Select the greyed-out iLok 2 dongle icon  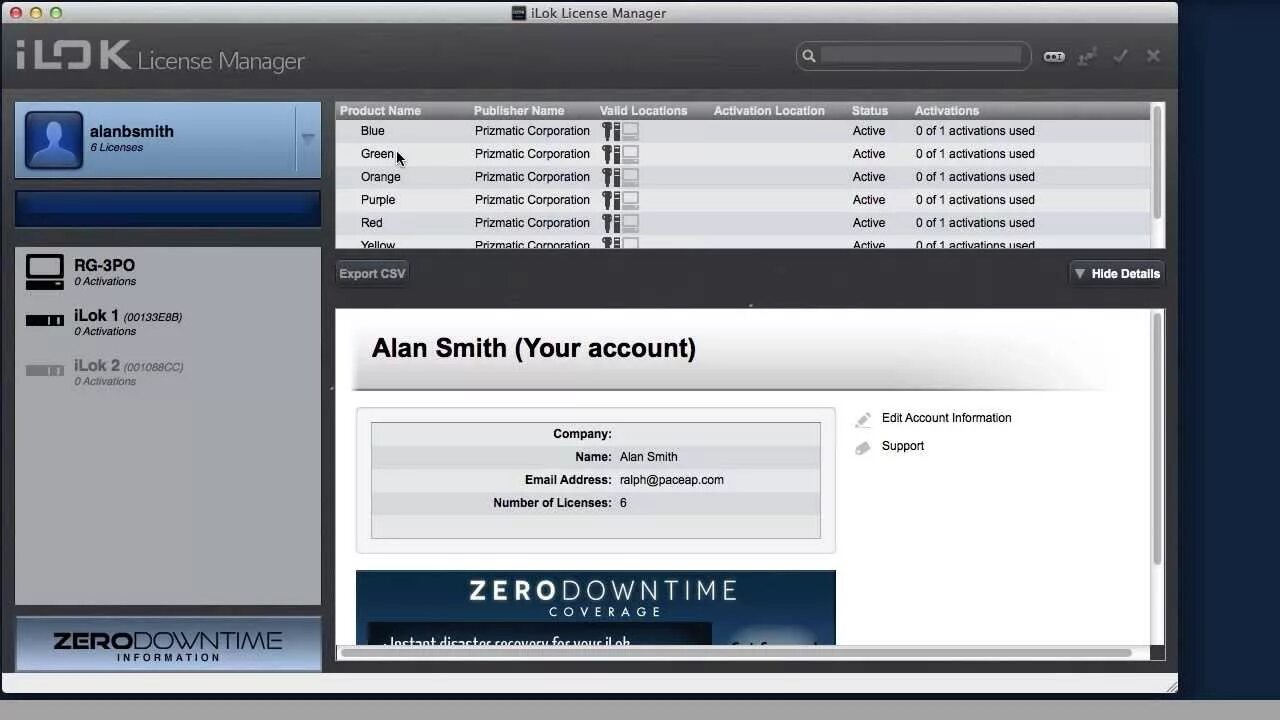[45, 370]
